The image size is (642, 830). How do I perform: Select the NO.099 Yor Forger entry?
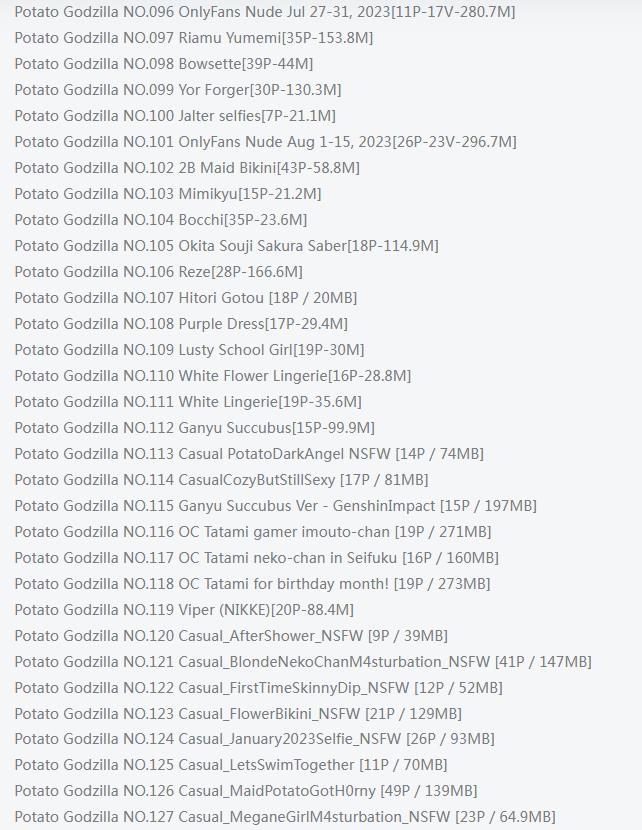point(178,89)
